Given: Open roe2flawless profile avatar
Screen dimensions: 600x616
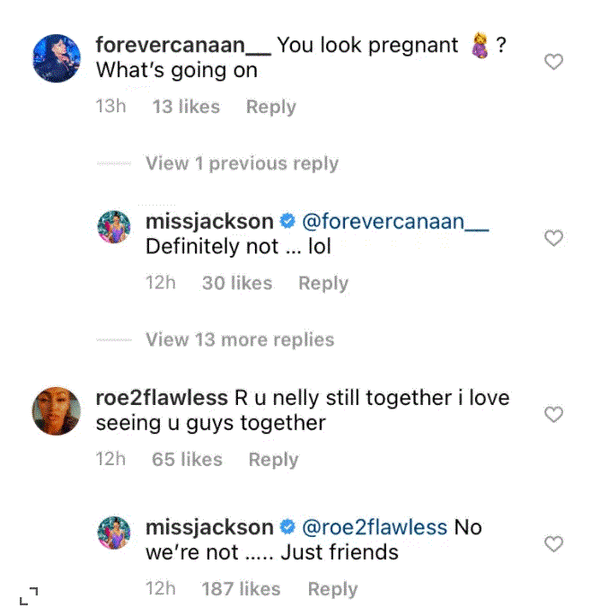Looking at the screenshot, I should click(57, 411).
